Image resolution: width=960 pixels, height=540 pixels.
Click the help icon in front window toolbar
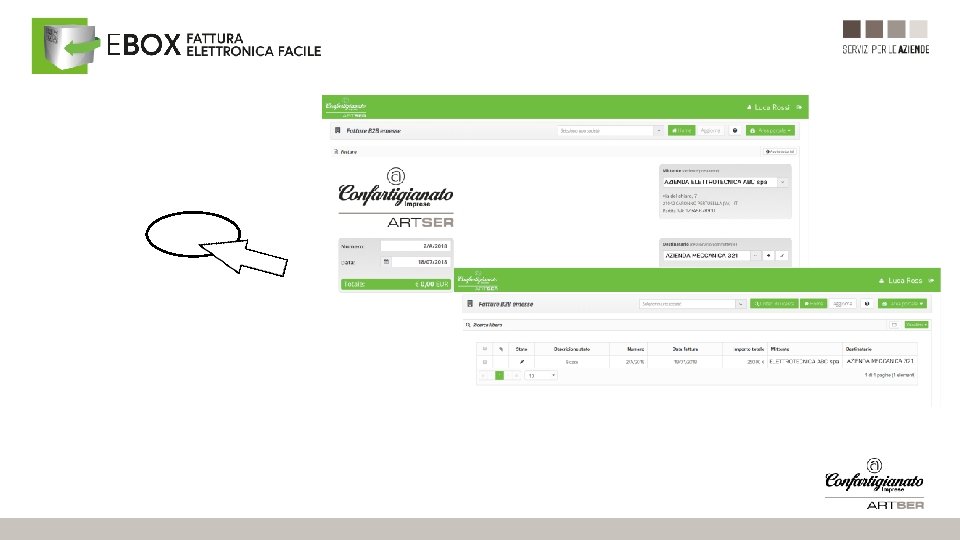pos(867,304)
